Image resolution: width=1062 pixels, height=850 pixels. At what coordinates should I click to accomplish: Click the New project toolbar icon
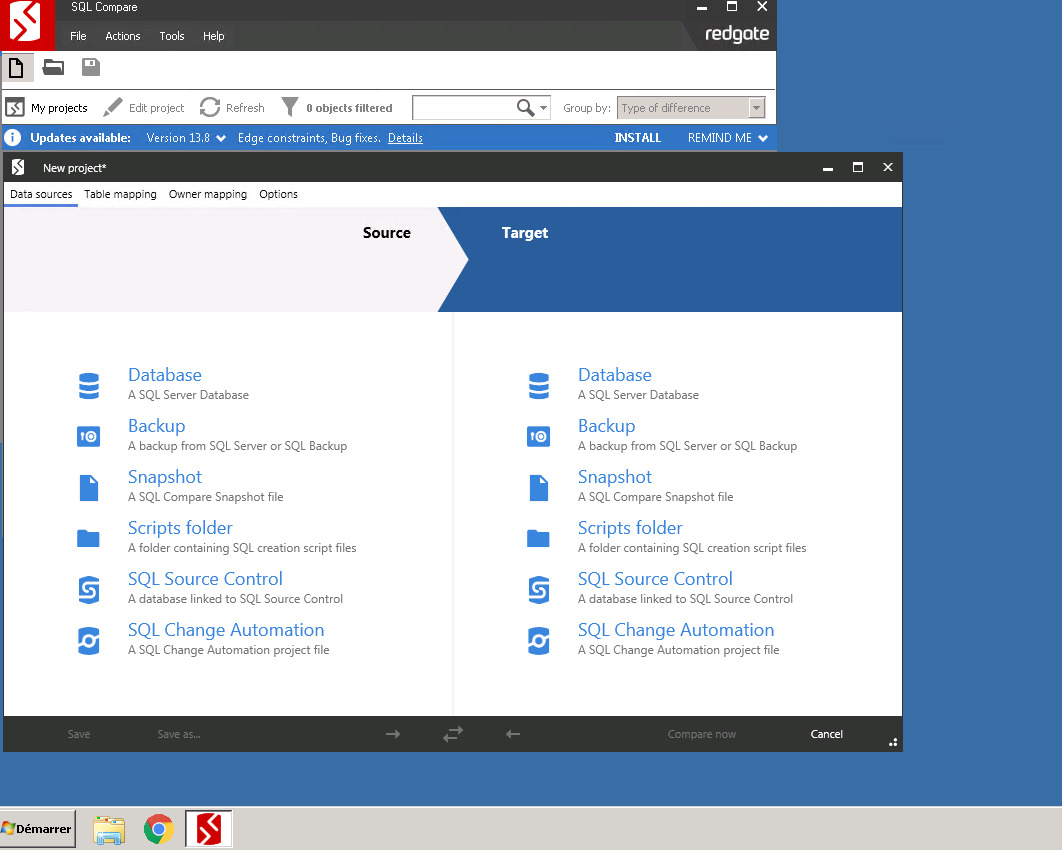point(16,68)
